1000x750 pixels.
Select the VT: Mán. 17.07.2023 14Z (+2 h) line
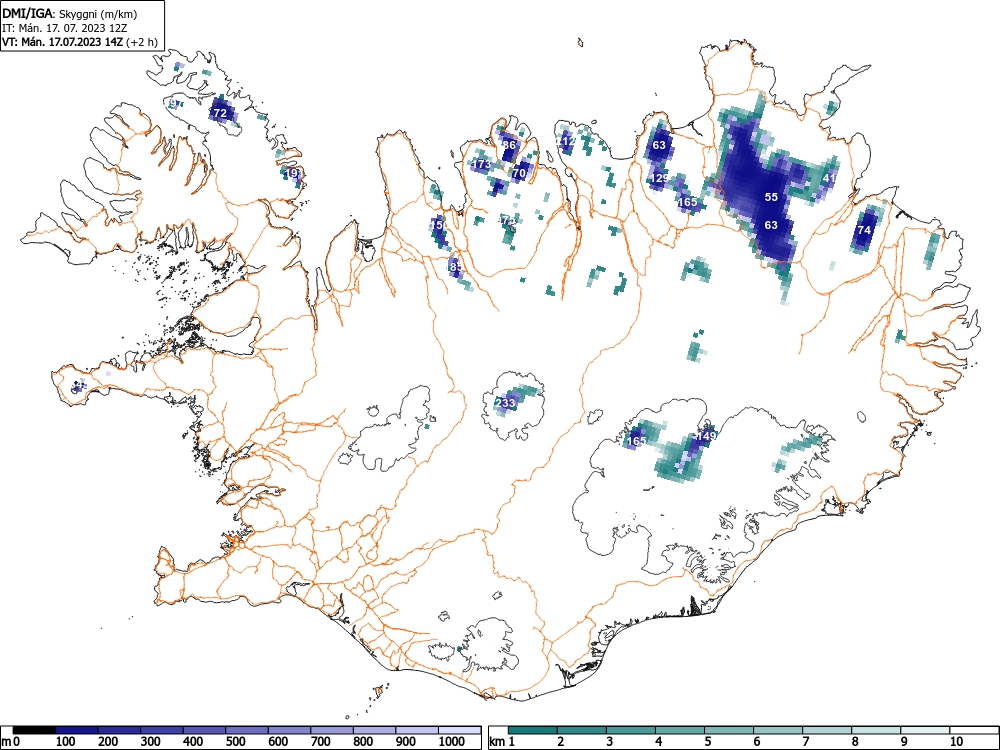(x=80, y=42)
